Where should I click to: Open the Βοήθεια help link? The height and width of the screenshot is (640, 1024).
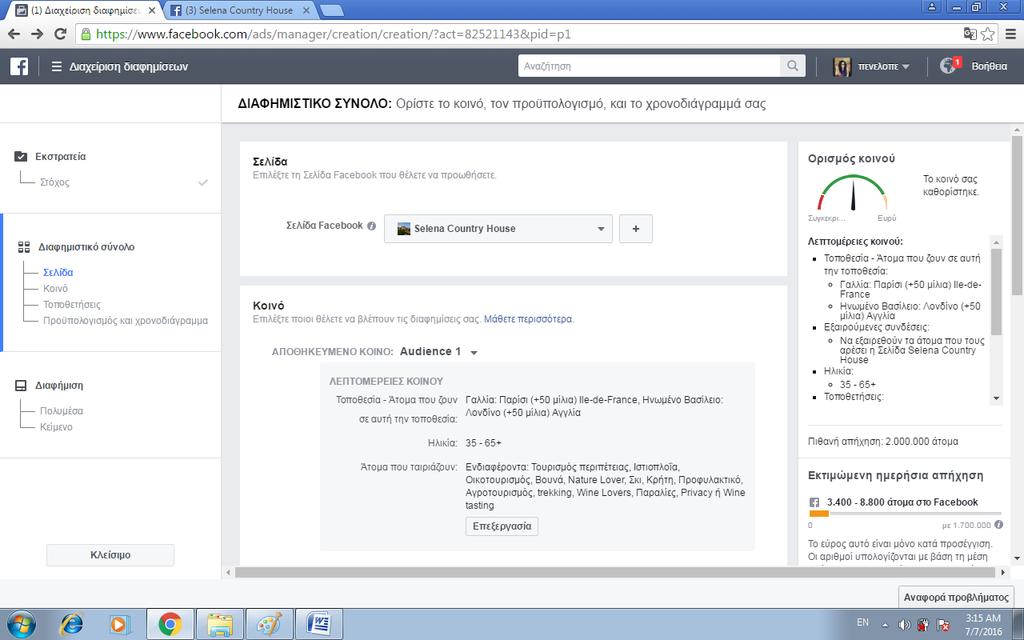989,67
